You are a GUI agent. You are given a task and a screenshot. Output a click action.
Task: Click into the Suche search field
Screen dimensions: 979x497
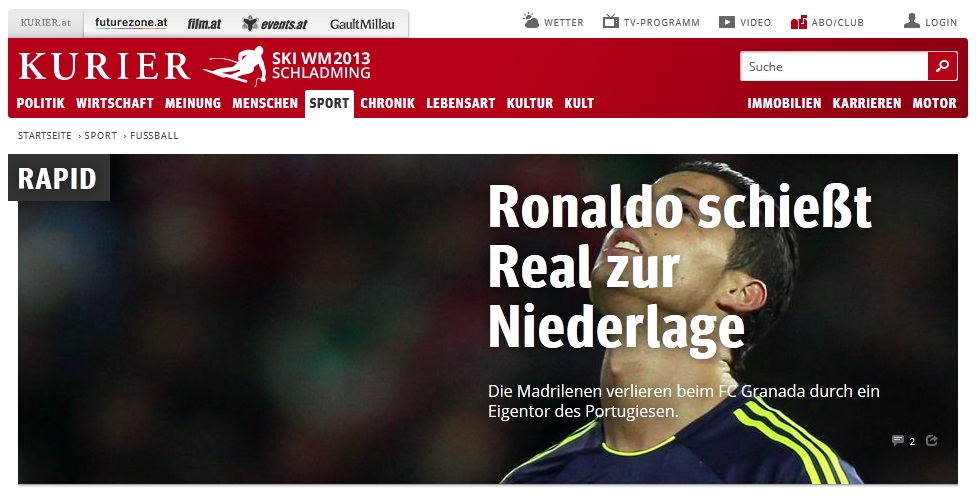coord(834,66)
